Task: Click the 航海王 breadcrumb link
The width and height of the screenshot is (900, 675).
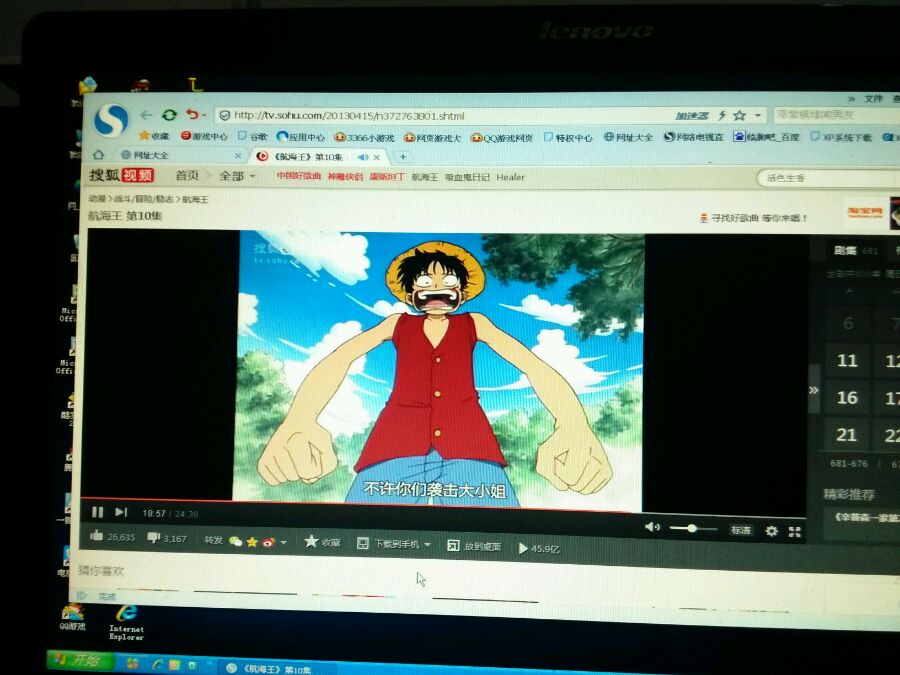Action: click(x=195, y=199)
